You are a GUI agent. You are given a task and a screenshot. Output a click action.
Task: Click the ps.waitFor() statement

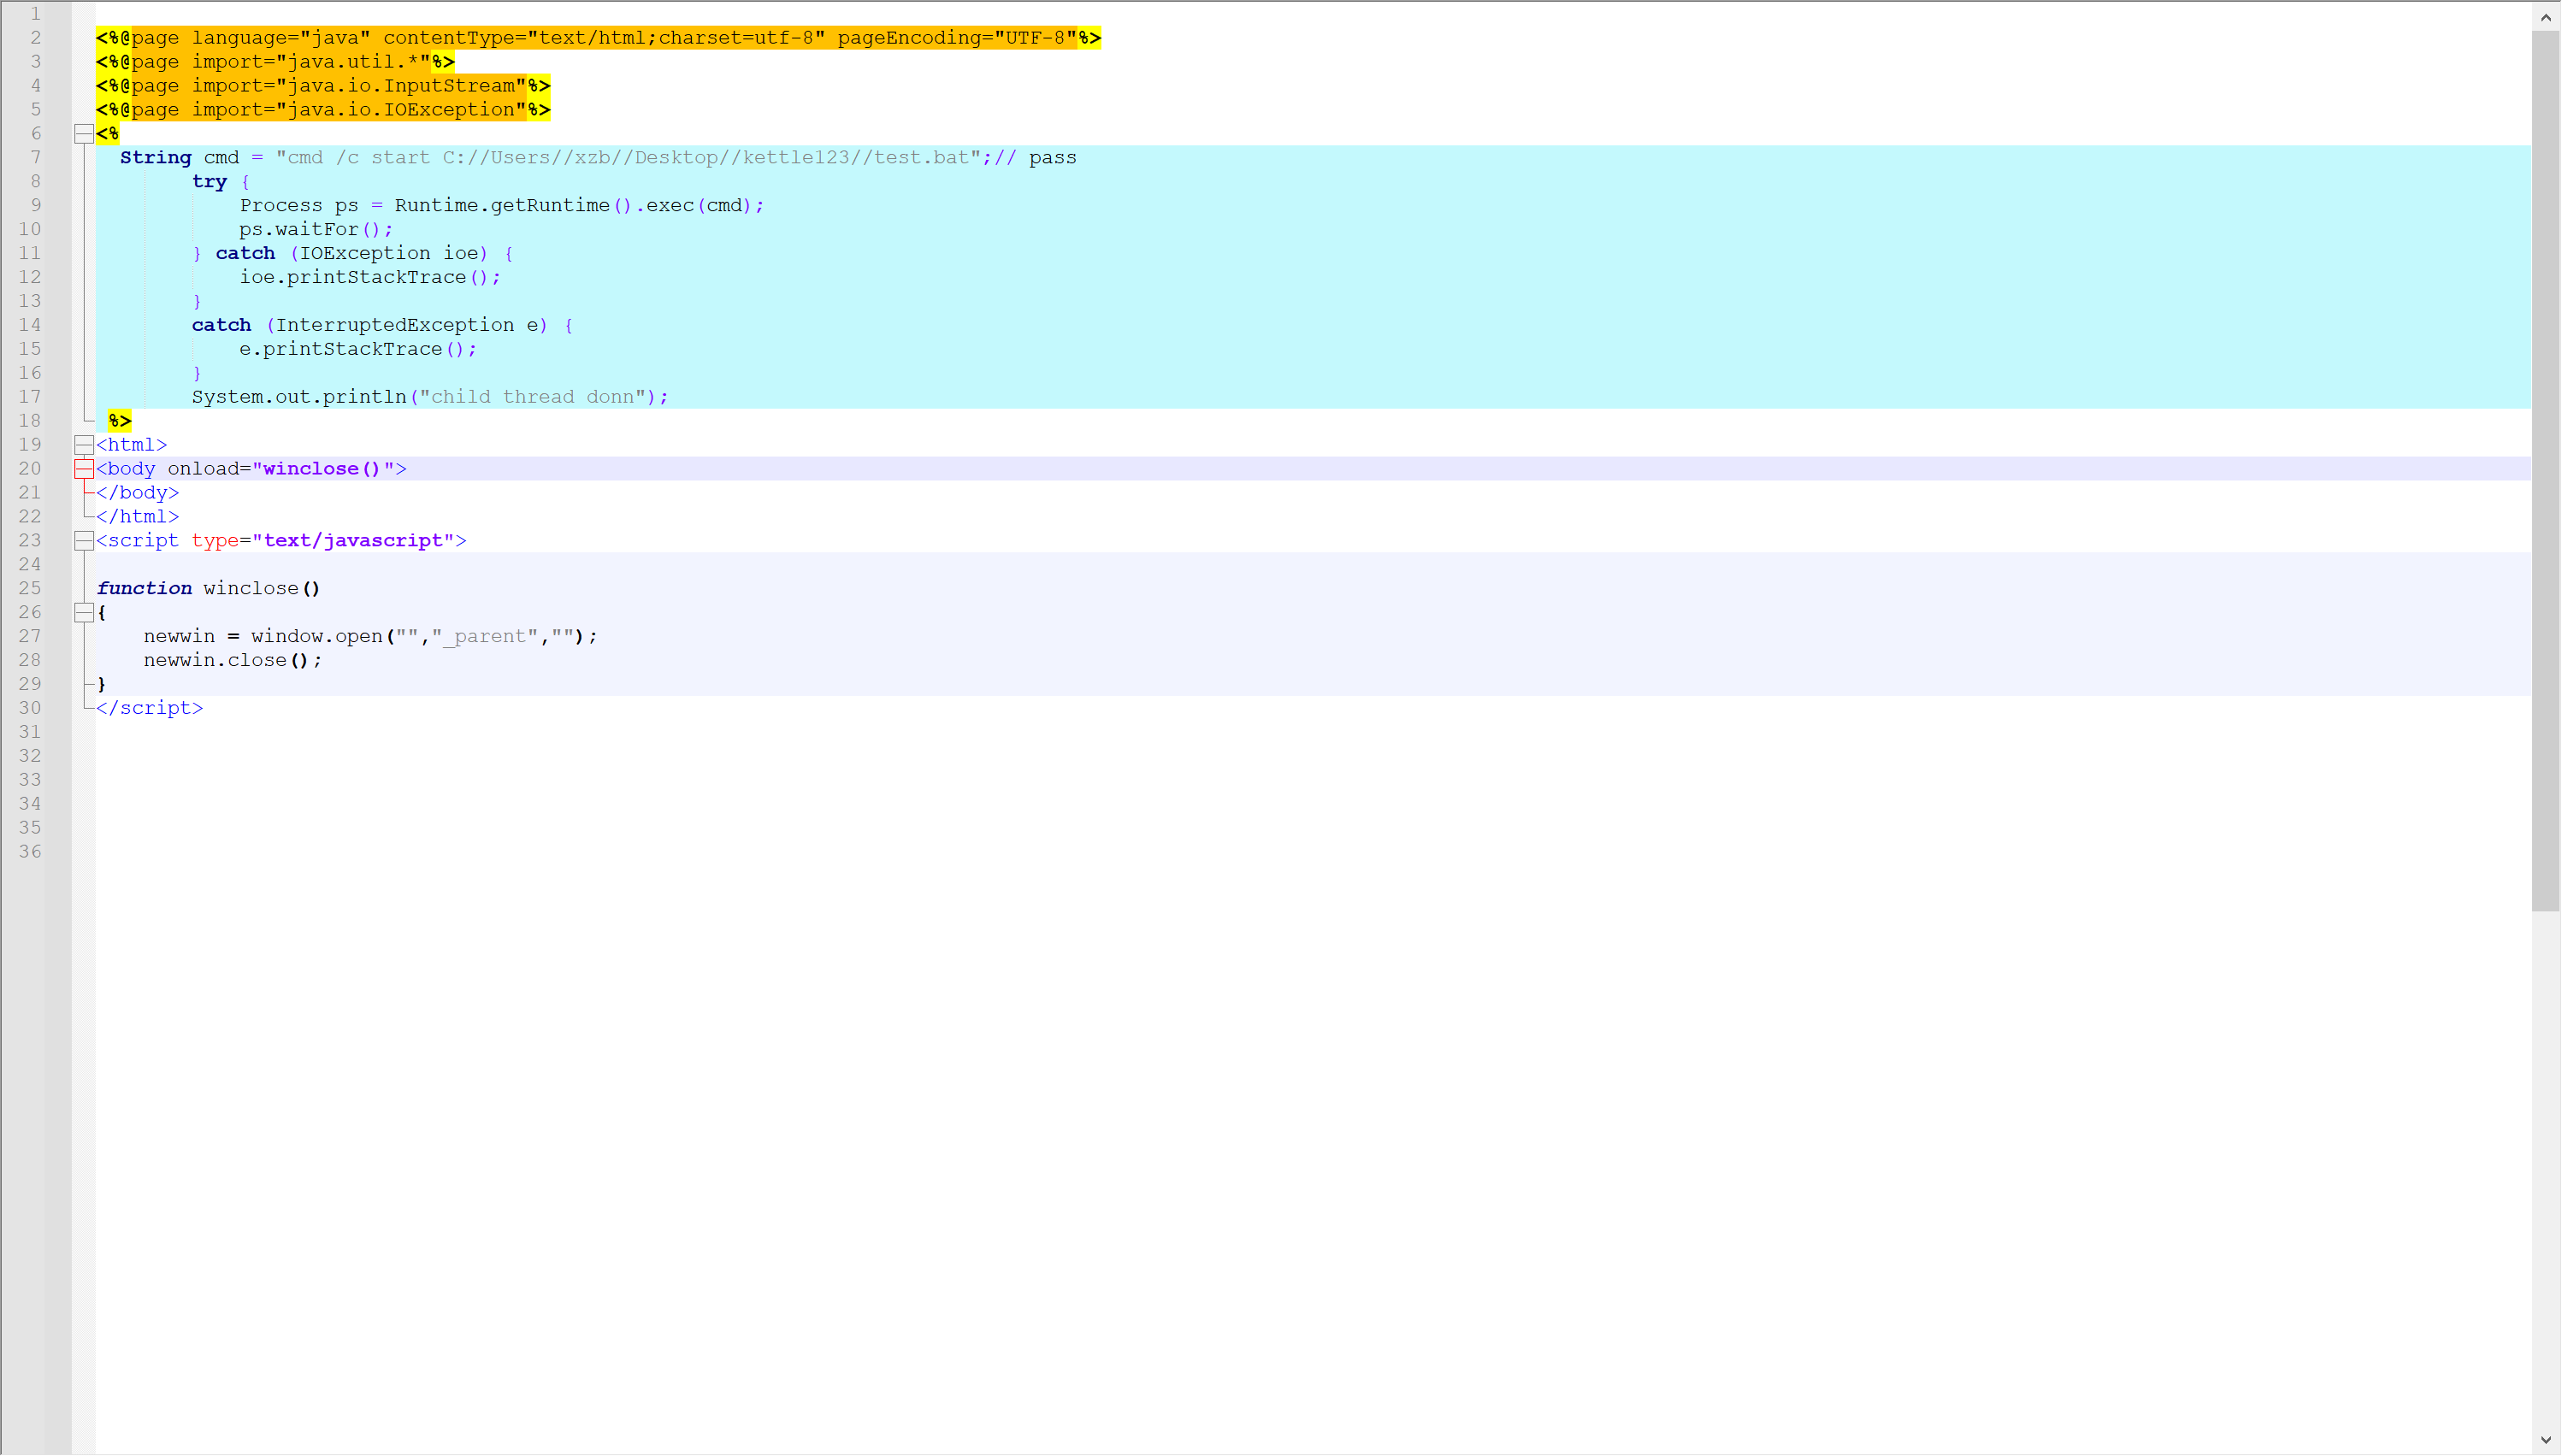pos(316,230)
